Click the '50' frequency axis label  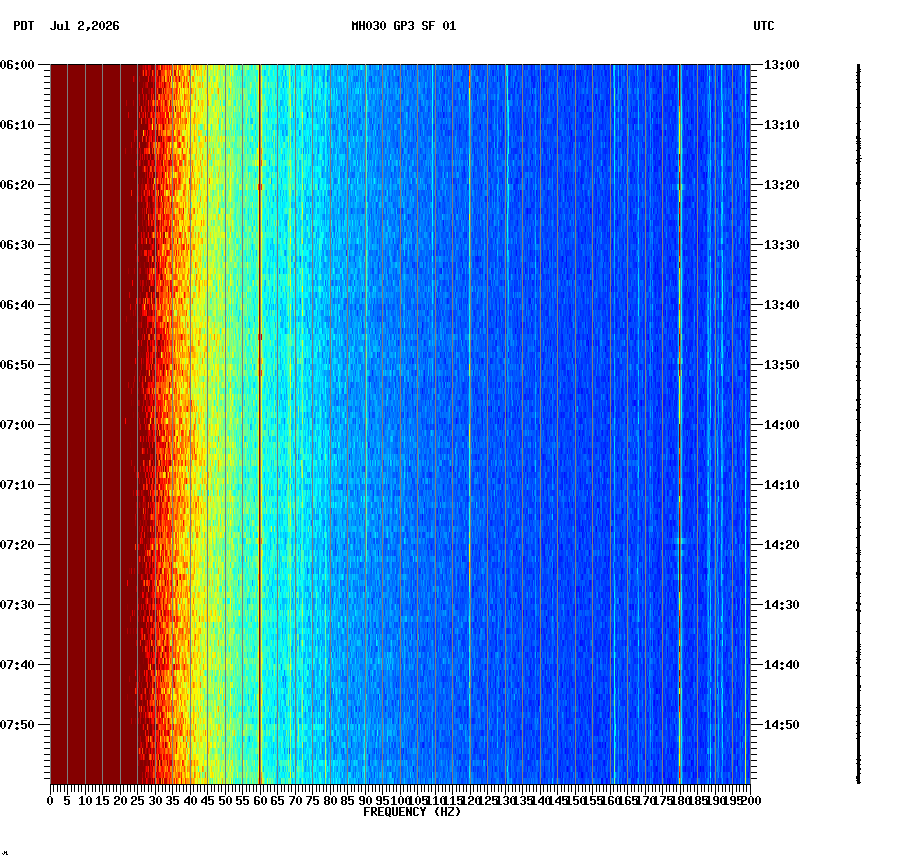tap(225, 801)
